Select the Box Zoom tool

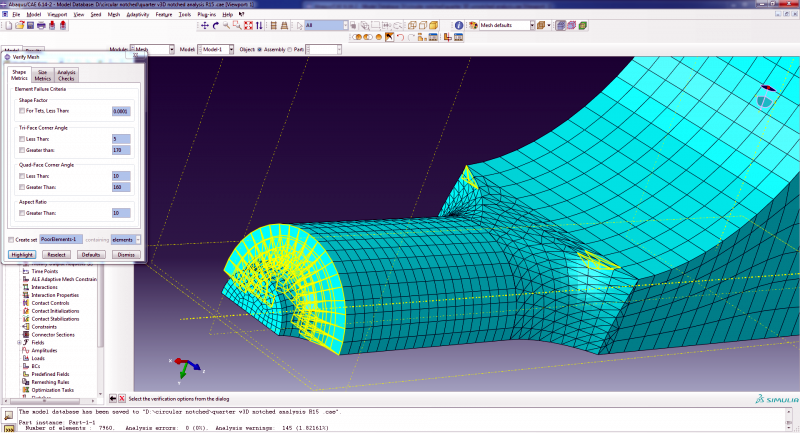237,26
